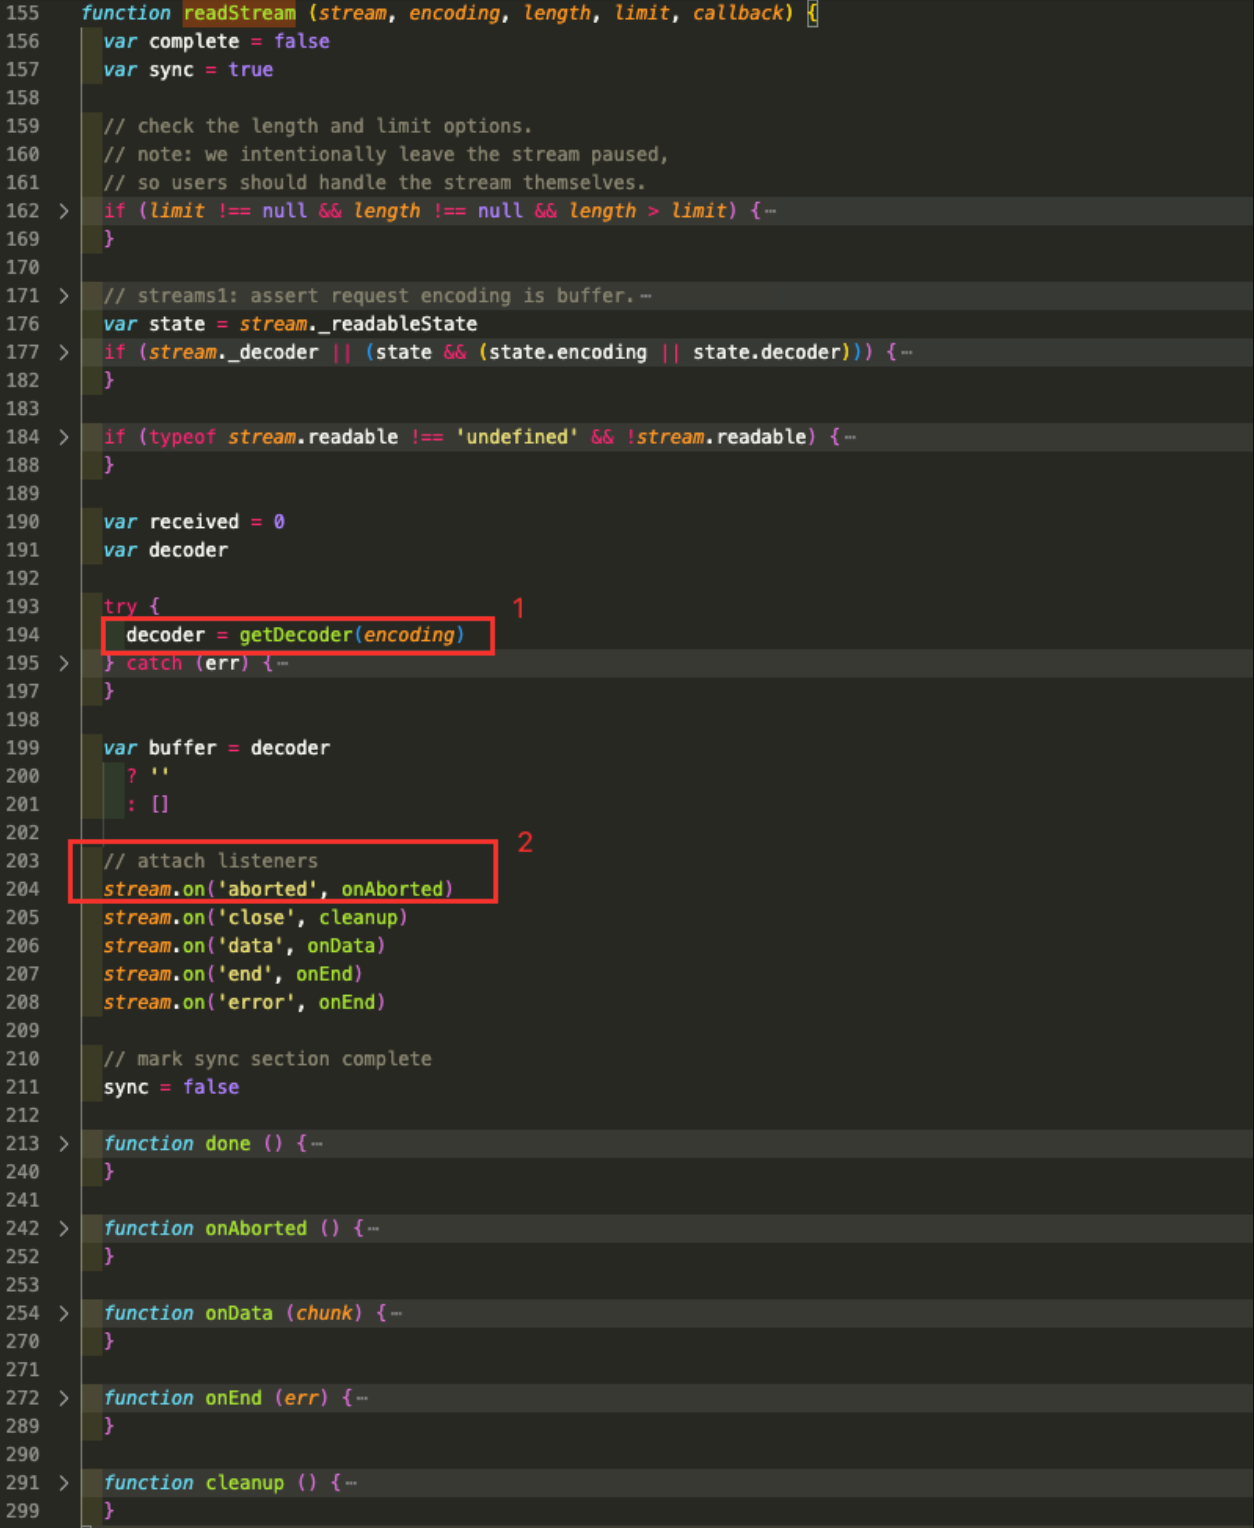
Task: Click 'var decoder' on line 191
Action: pos(165,550)
